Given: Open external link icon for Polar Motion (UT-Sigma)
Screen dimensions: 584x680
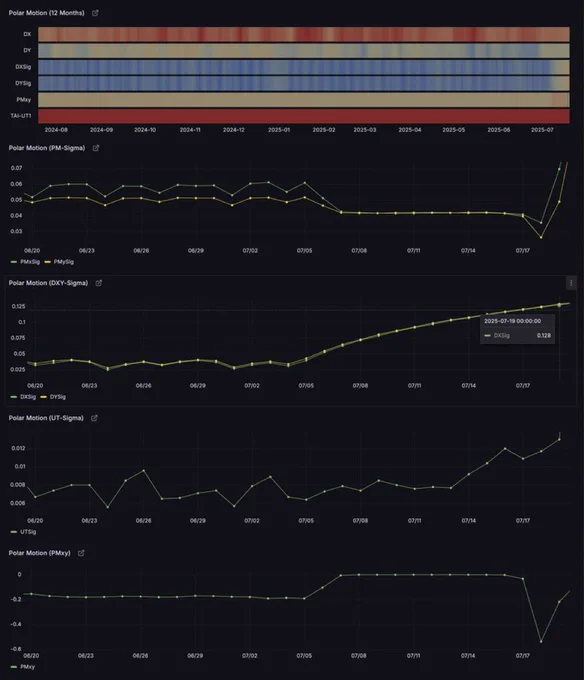Looking at the screenshot, I should (94, 418).
